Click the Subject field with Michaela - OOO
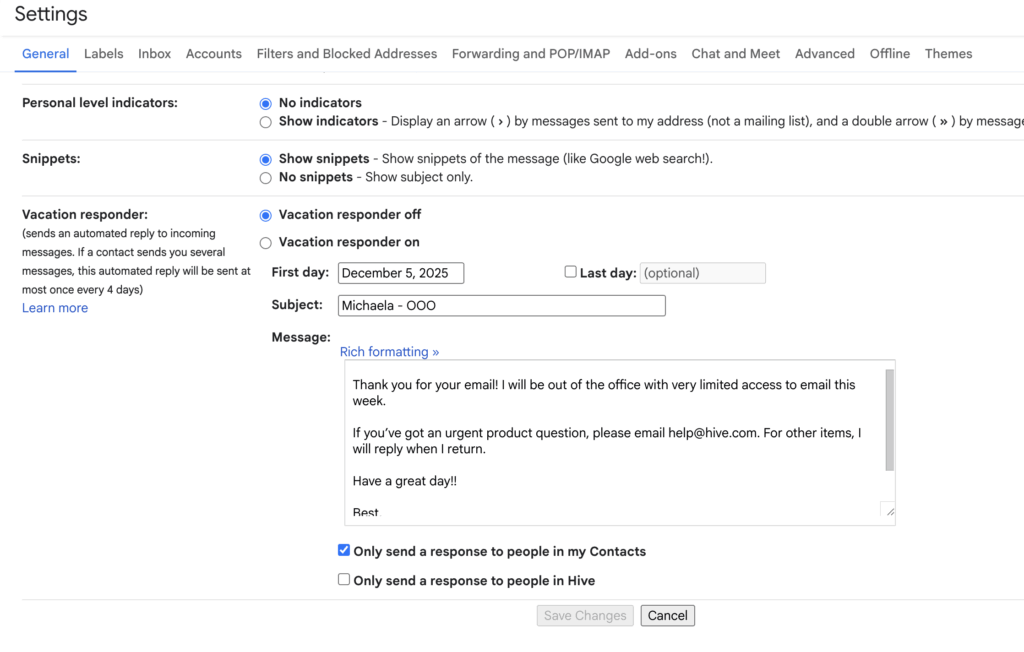Screen dimensions: 1024x652 click(500, 306)
